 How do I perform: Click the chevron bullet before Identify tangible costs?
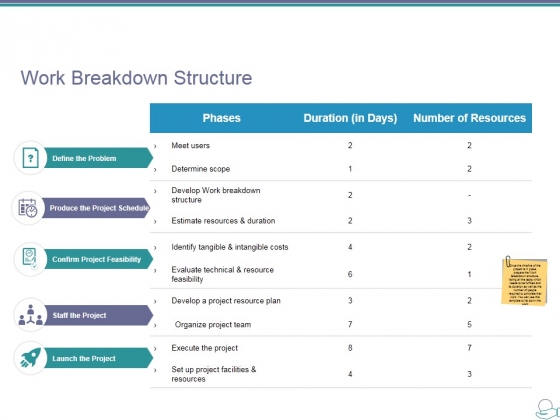click(x=155, y=248)
